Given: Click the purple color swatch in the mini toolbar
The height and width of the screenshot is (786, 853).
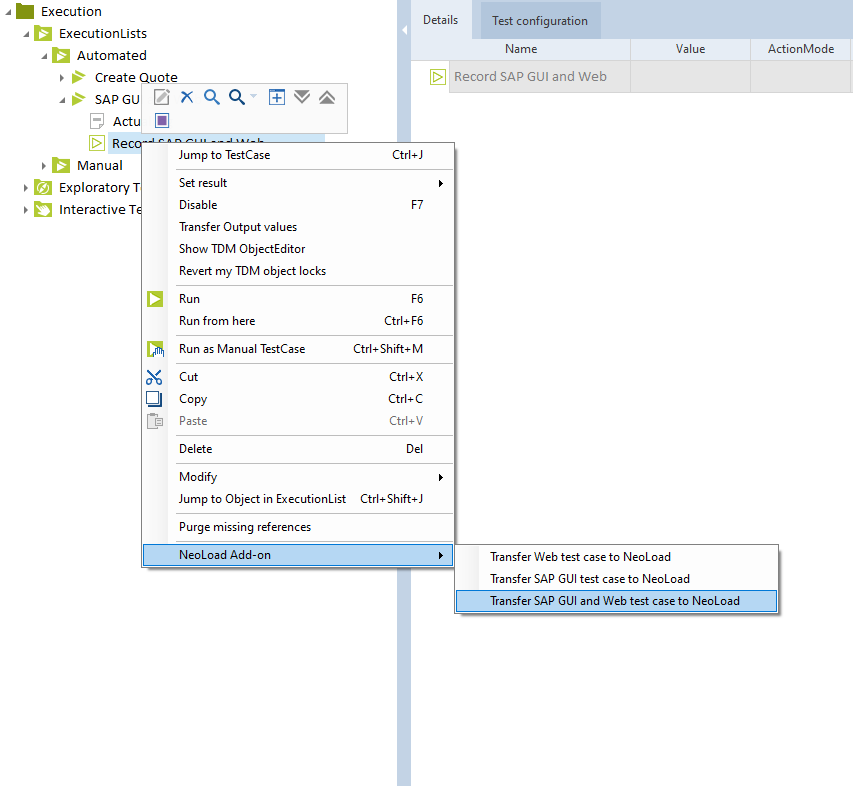Looking at the screenshot, I should click(x=161, y=120).
